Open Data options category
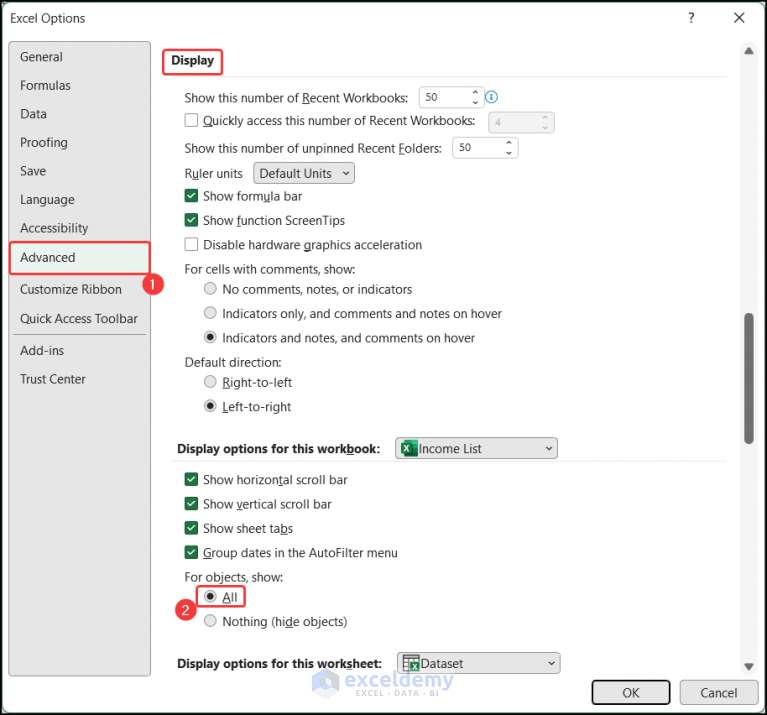This screenshot has width=767, height=715. [79, 114]
